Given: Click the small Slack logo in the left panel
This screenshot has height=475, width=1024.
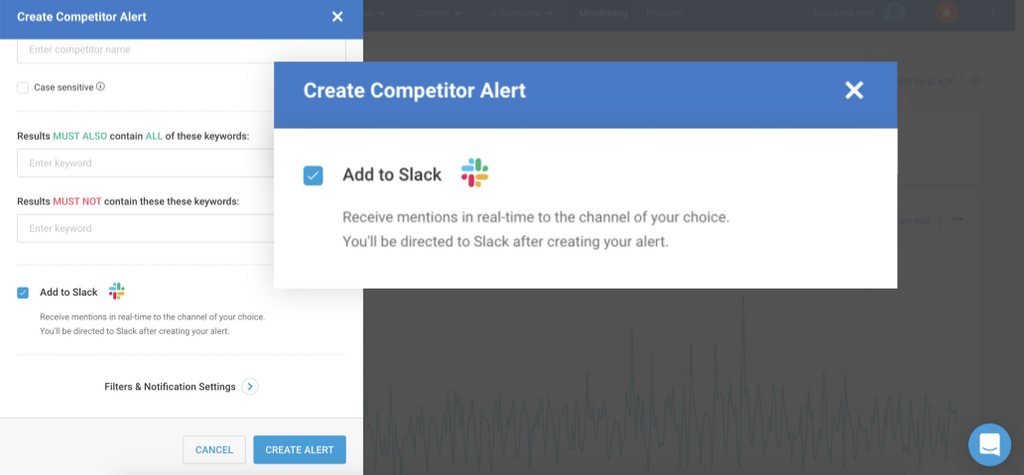Looking at the screenshot, I should click(x=117, y=291).
